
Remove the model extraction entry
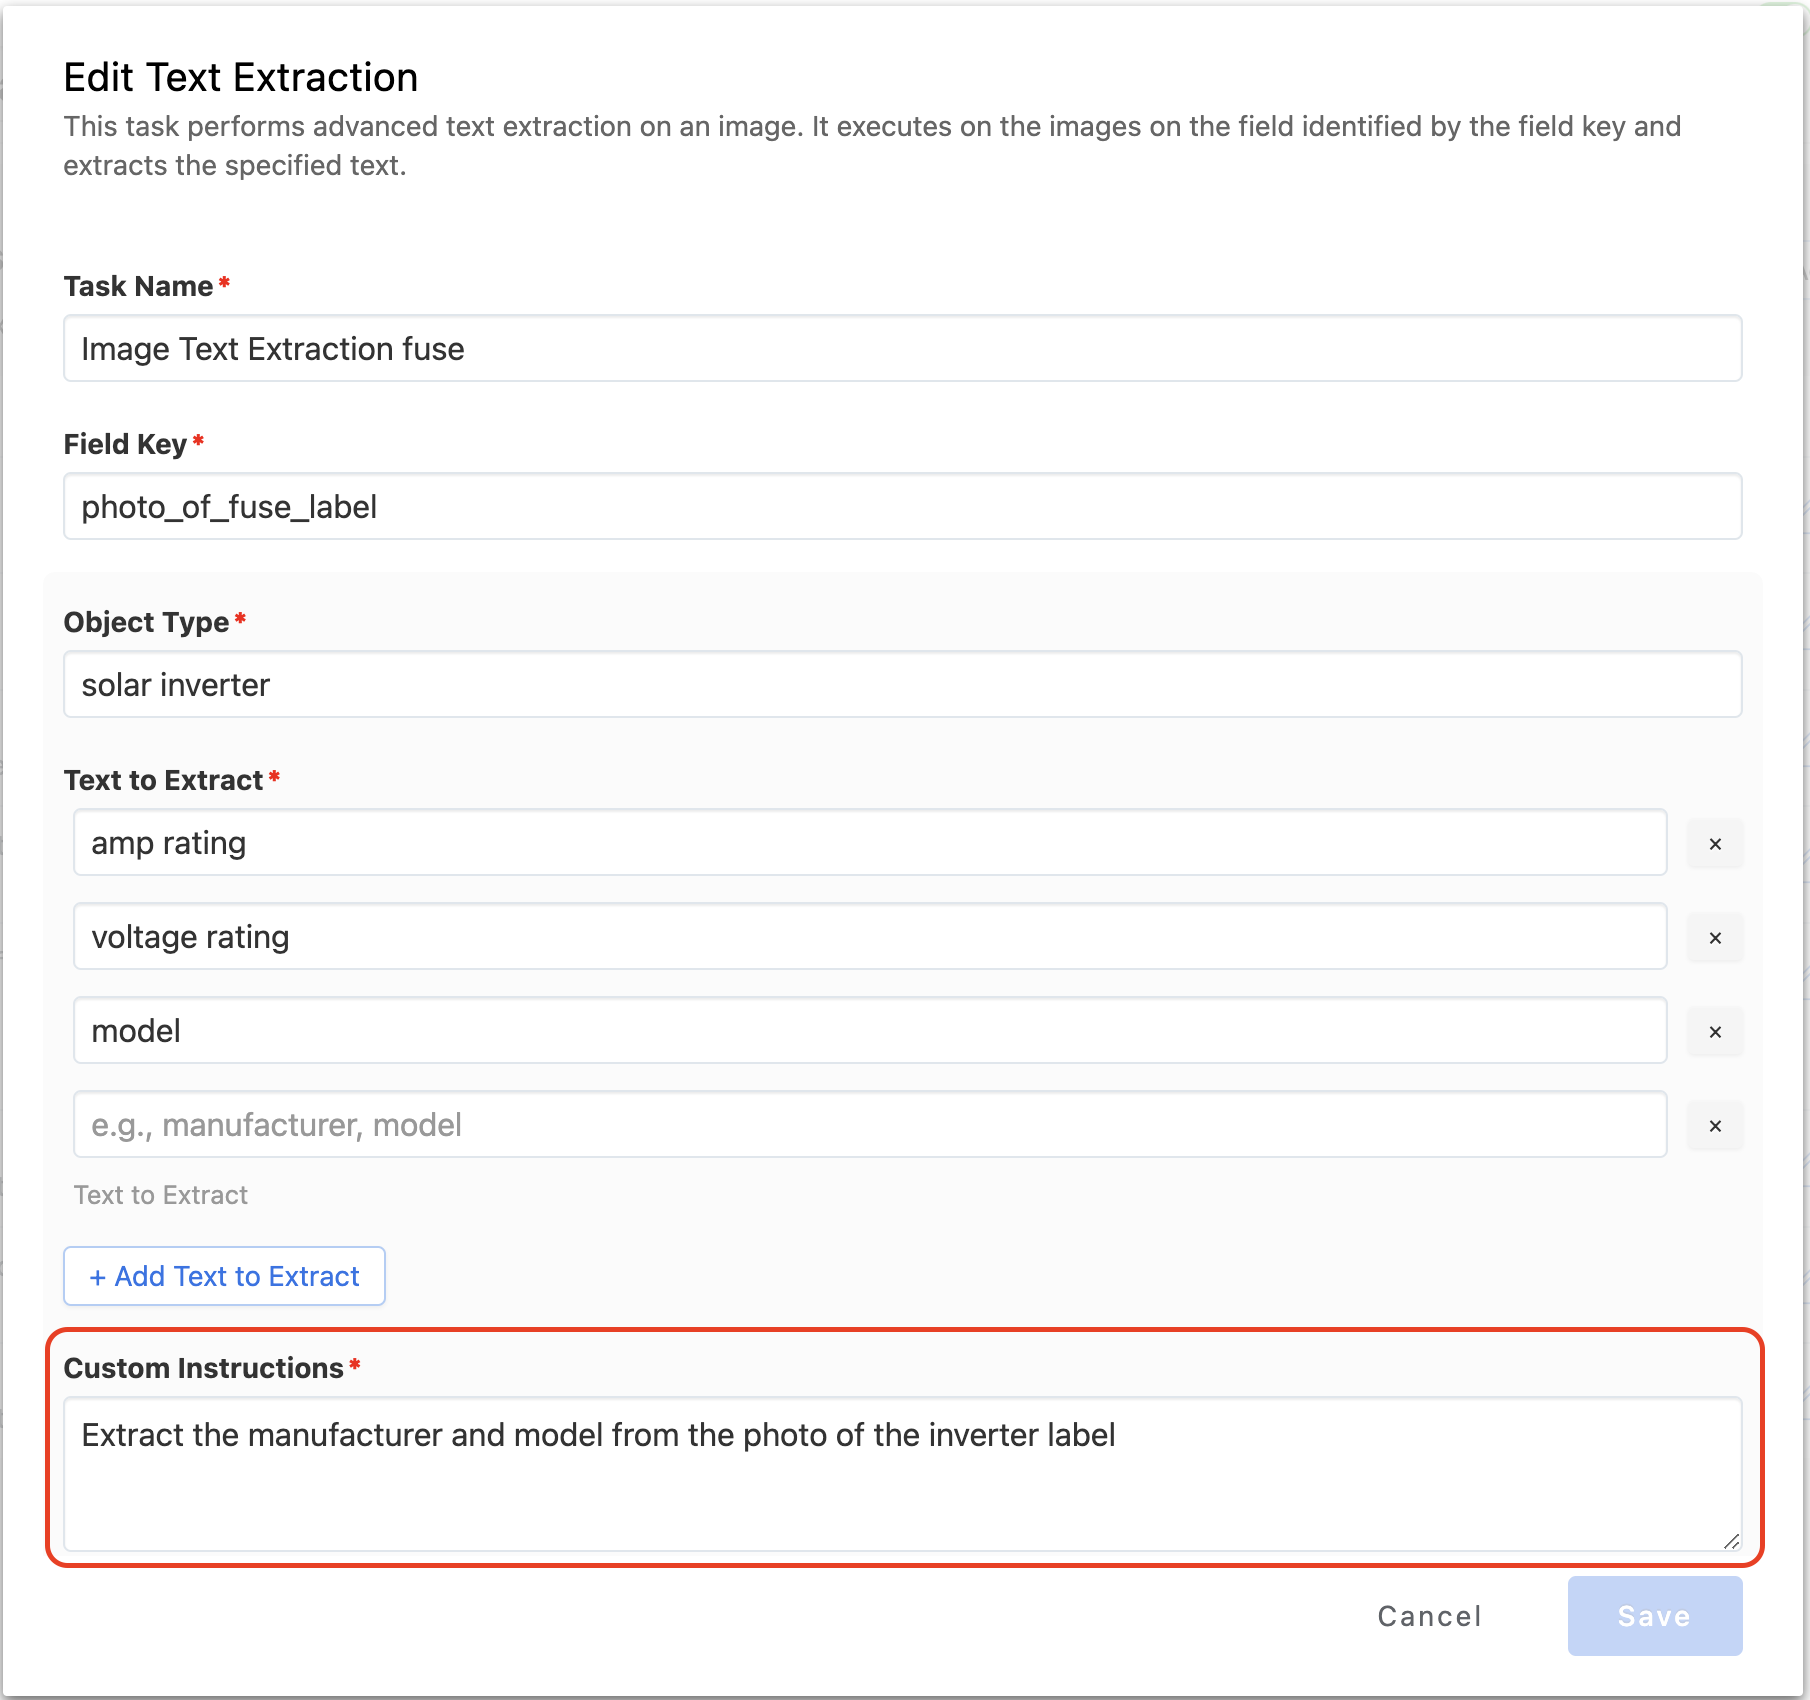[x=1715, y=1032]
